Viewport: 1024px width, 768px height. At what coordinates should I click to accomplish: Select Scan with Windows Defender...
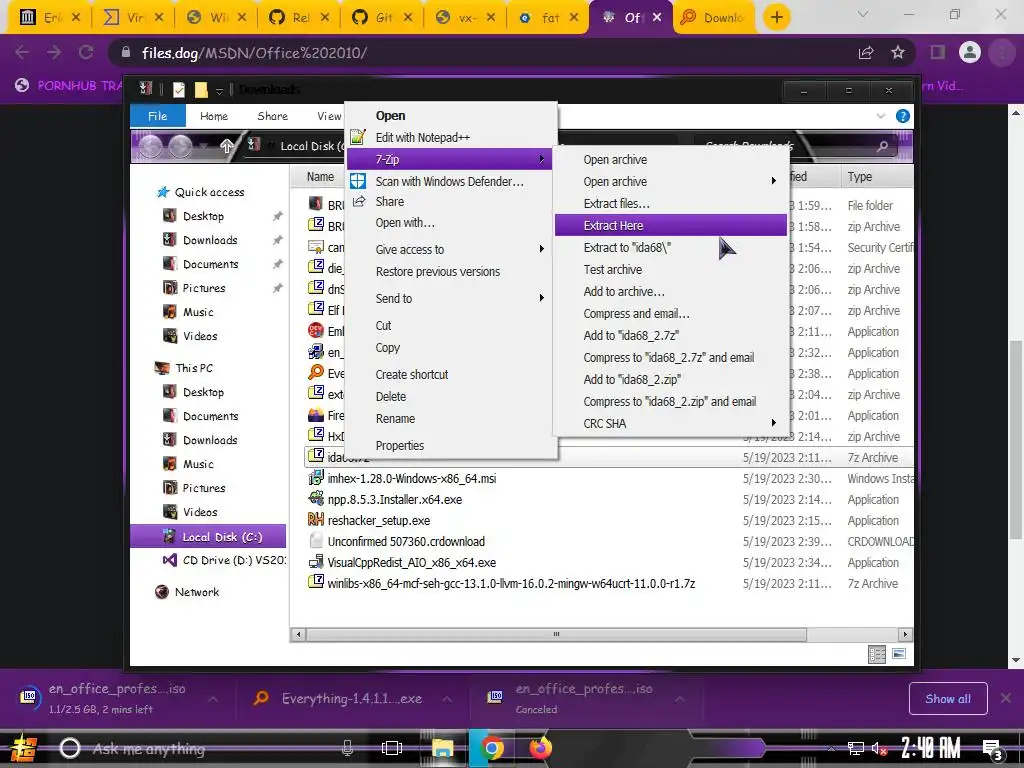coord(449,182)
